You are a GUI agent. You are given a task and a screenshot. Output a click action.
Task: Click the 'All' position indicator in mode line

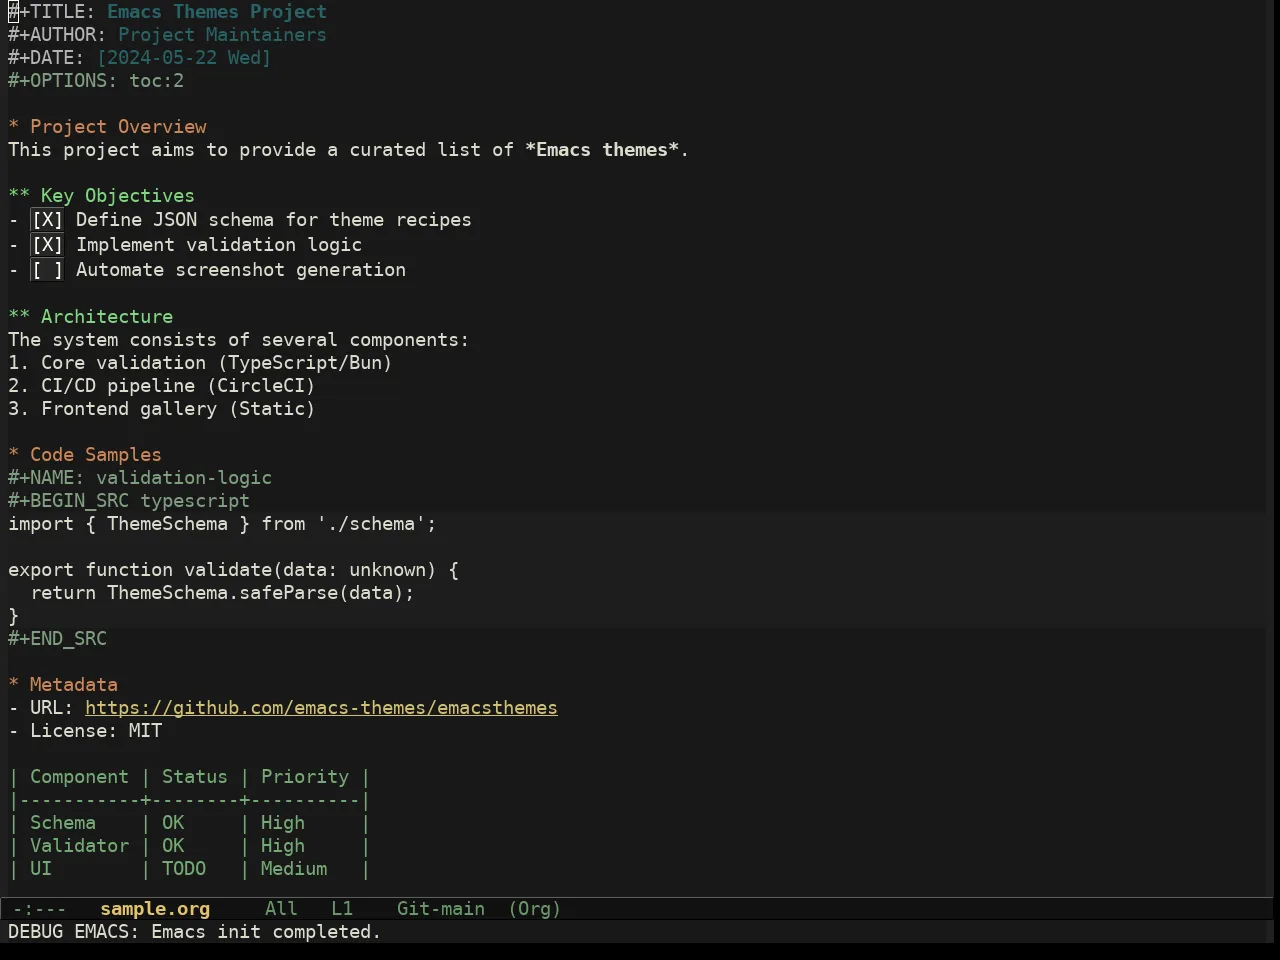pos(281,909)
